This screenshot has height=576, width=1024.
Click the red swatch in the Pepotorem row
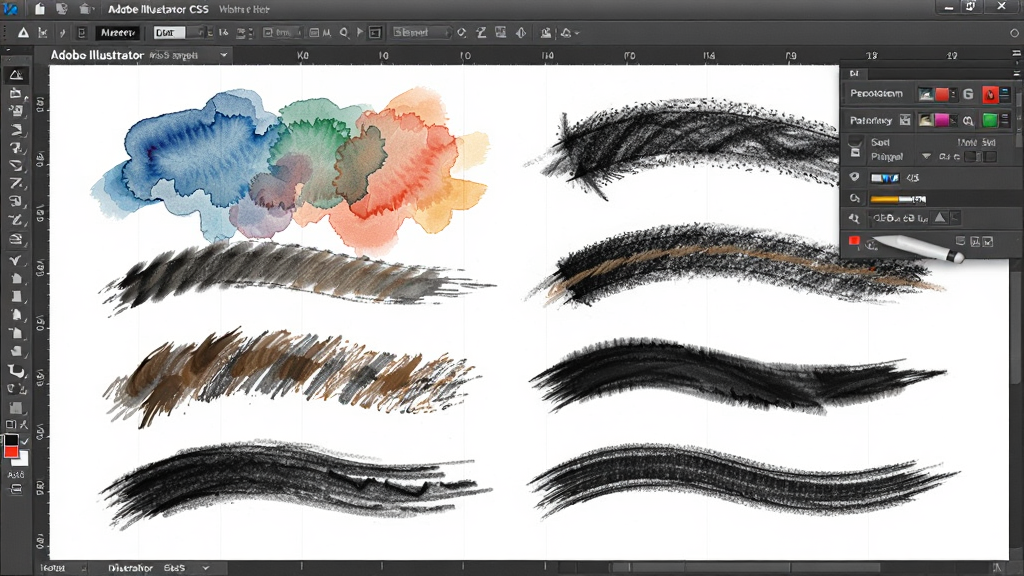(942, 94)
